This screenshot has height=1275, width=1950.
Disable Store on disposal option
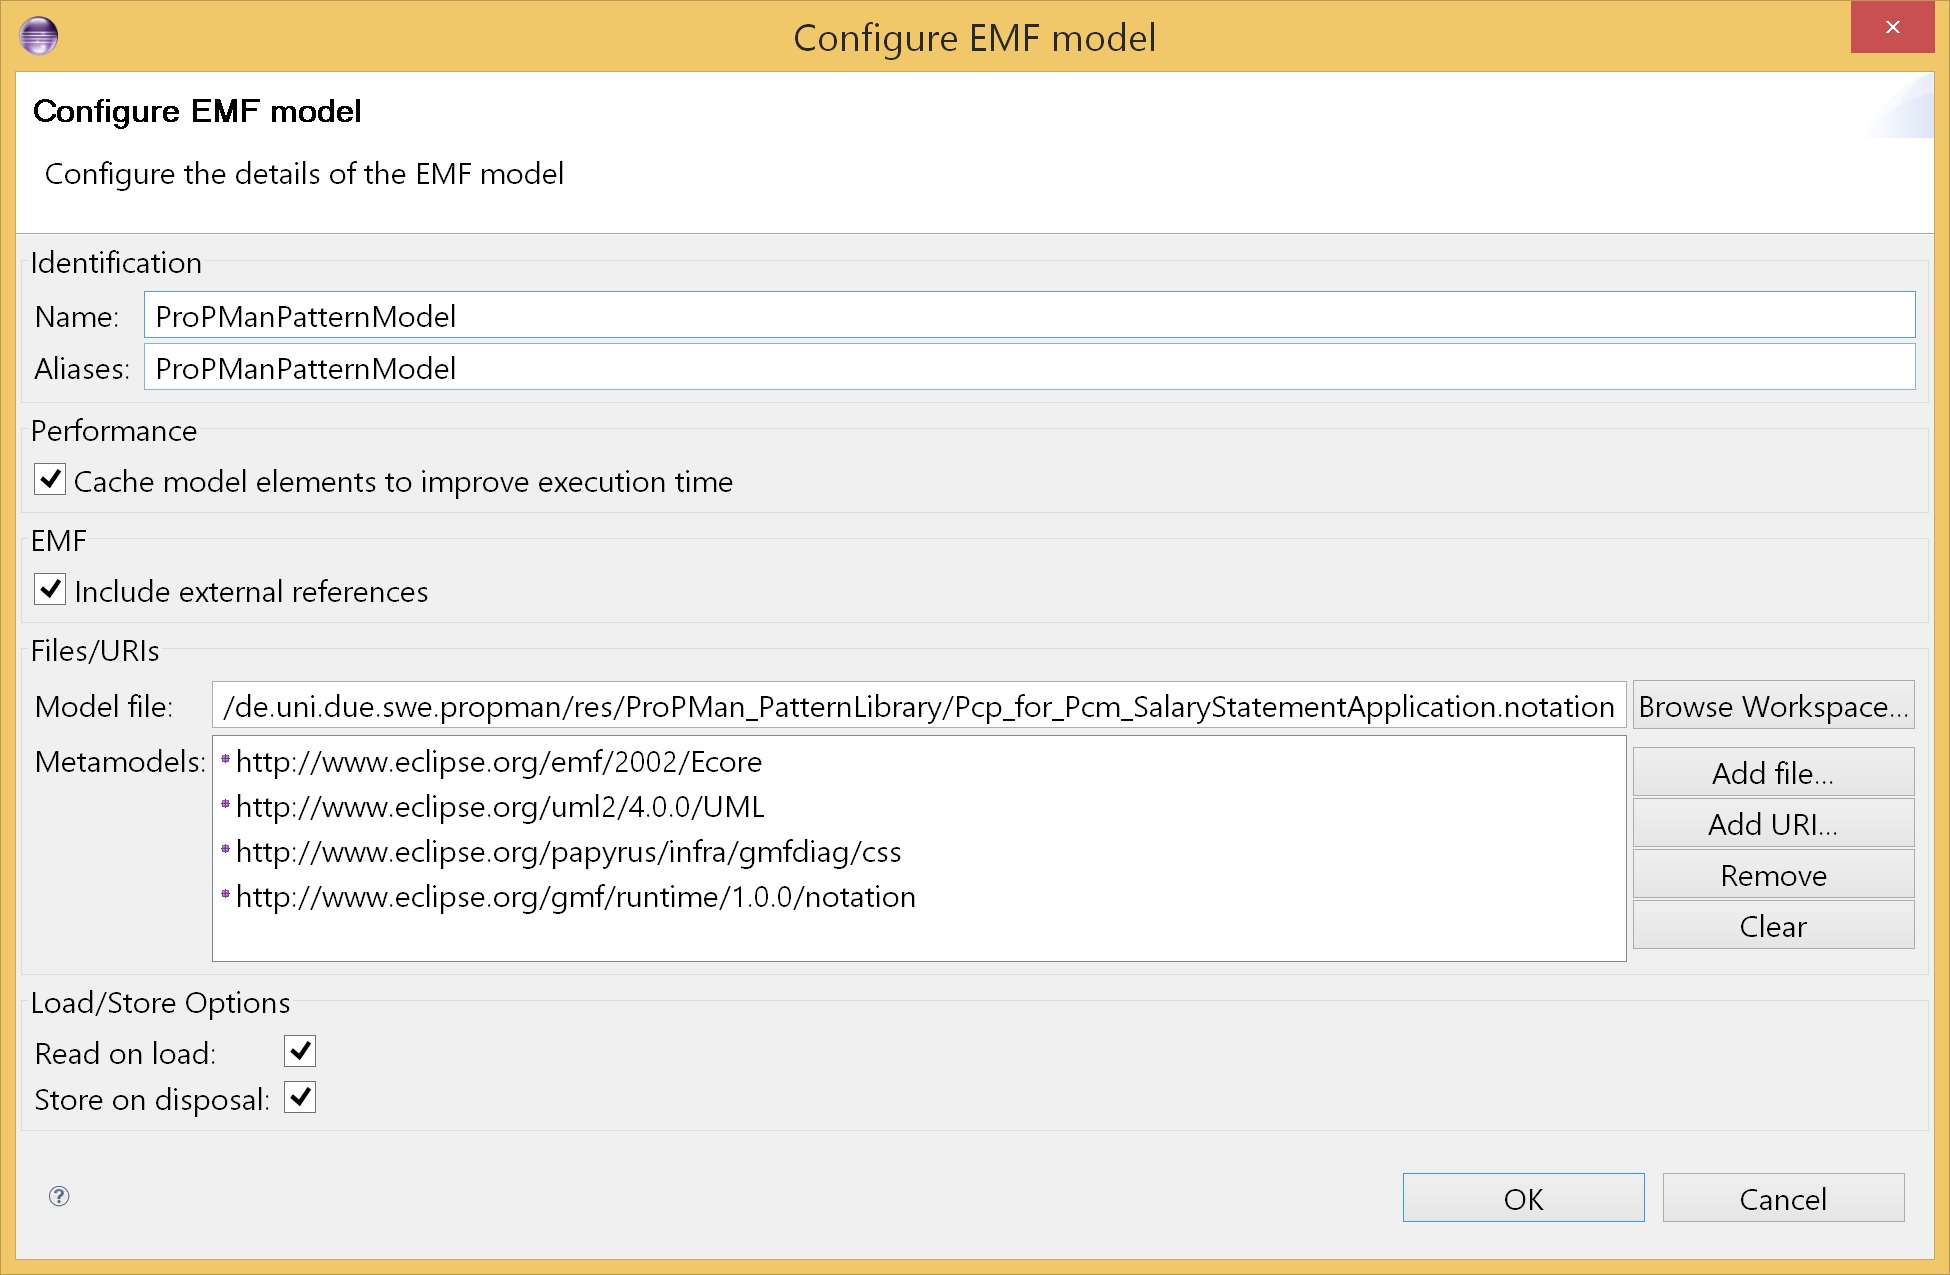pyautogui.click(x=300, y=1098)
